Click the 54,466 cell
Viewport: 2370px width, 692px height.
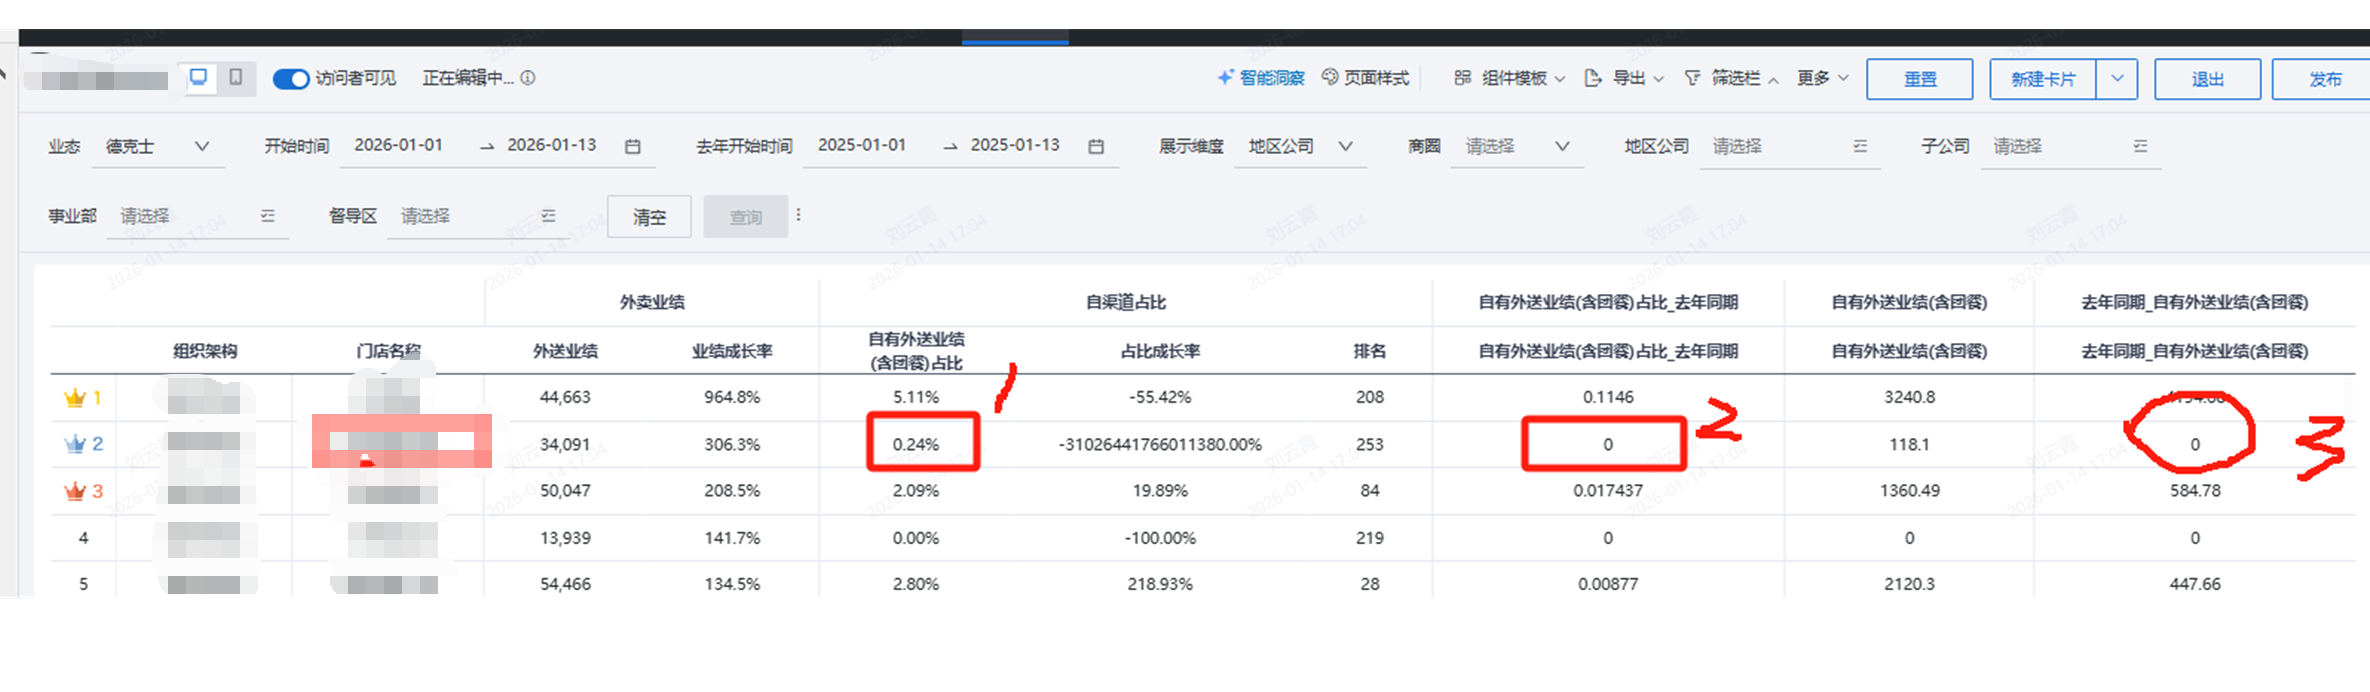565,584
